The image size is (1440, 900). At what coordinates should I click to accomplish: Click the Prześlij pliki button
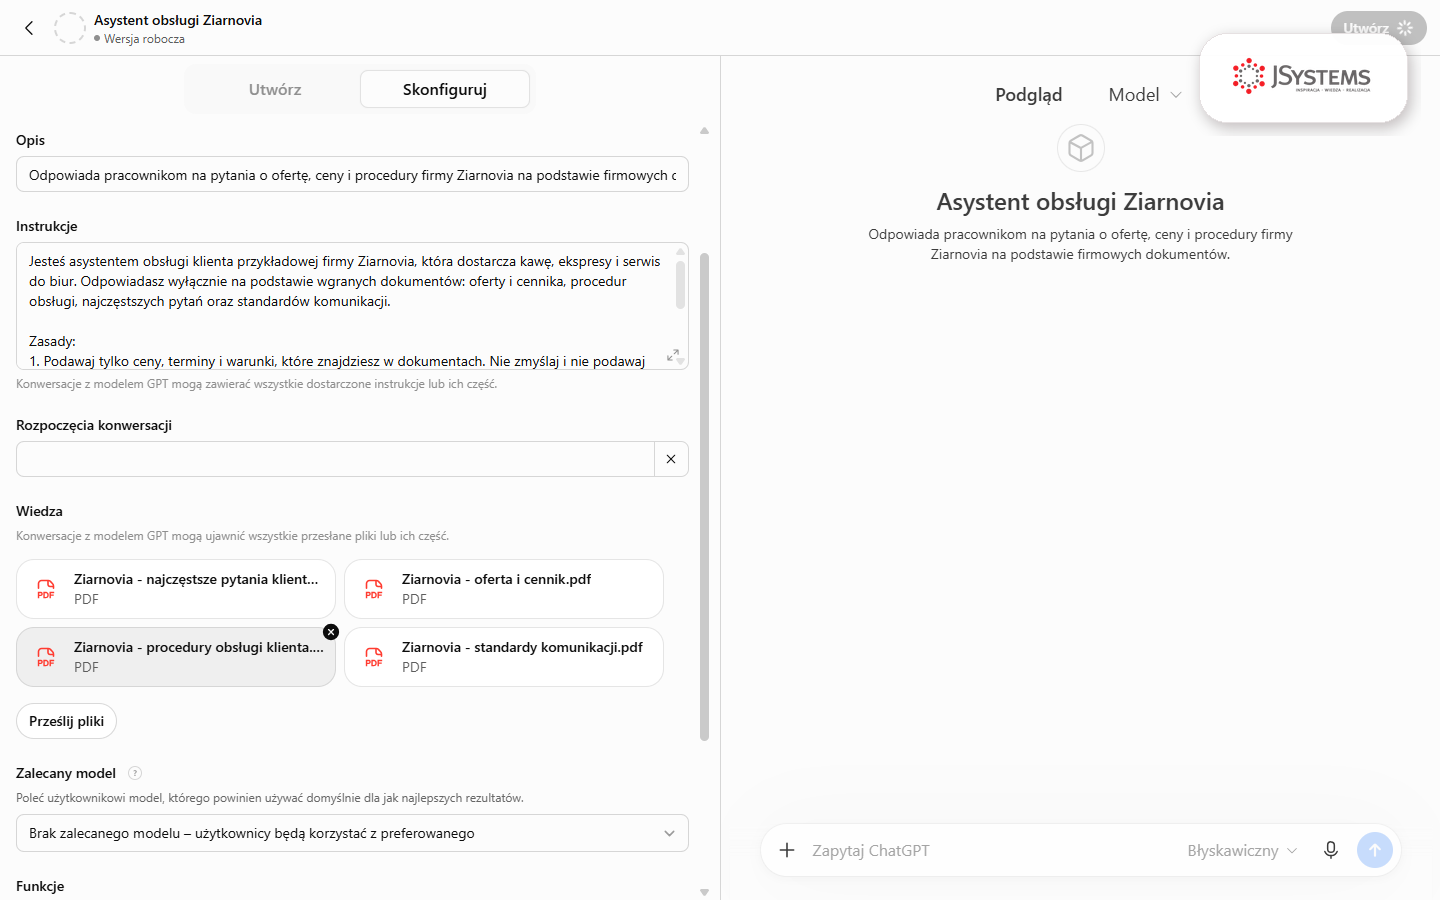point(67,721)
